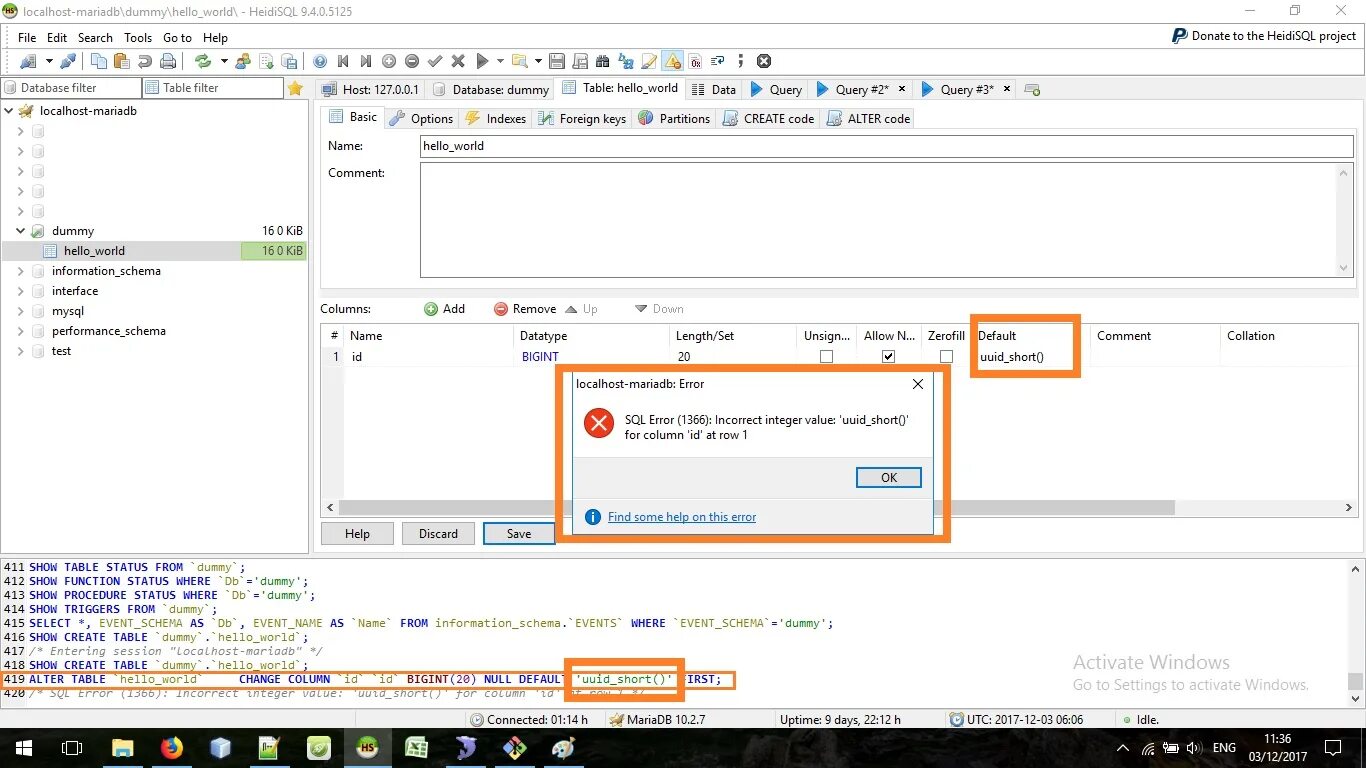Close the Query #3* tab
This screenshot has width=1366, height=768.
point(1007,89)
